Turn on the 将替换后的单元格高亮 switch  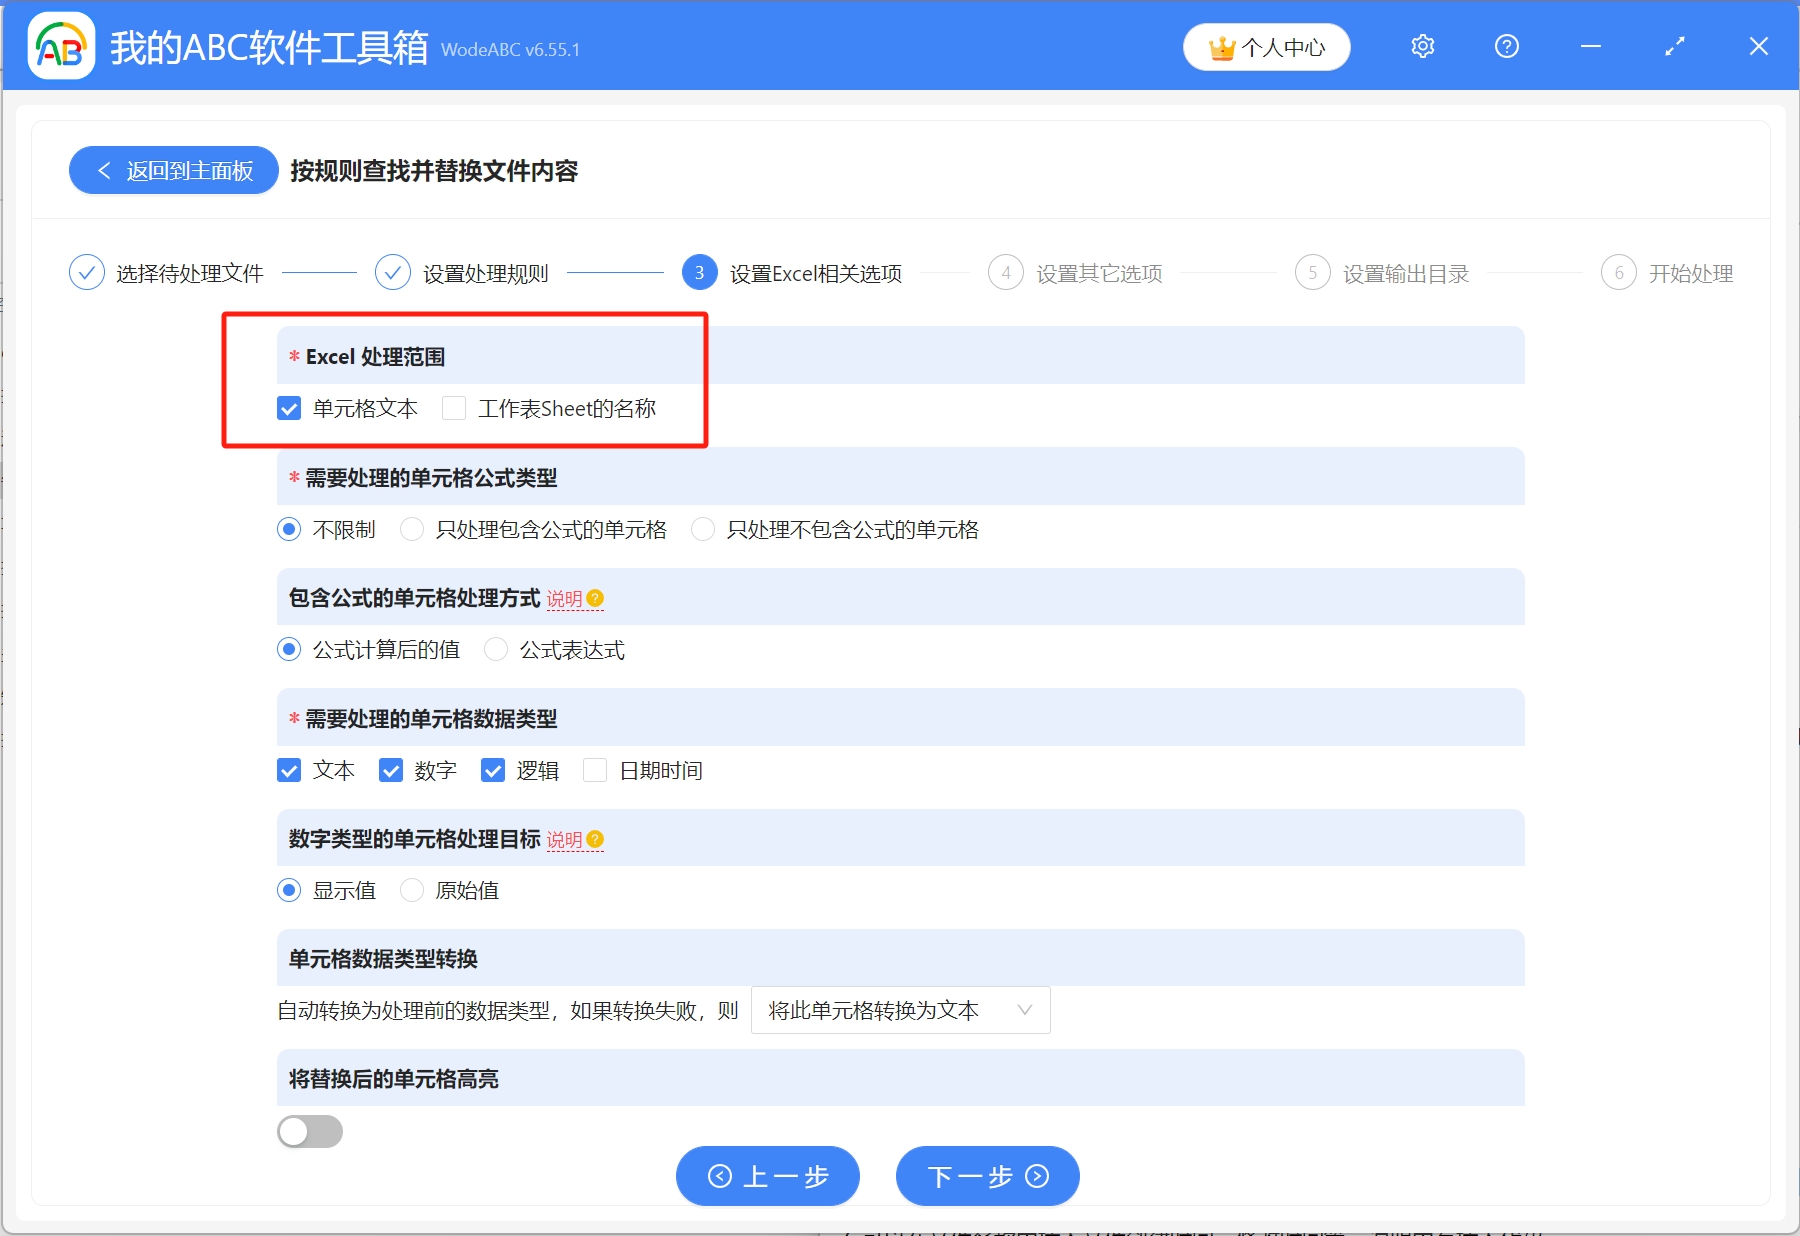click(310, 1131)
